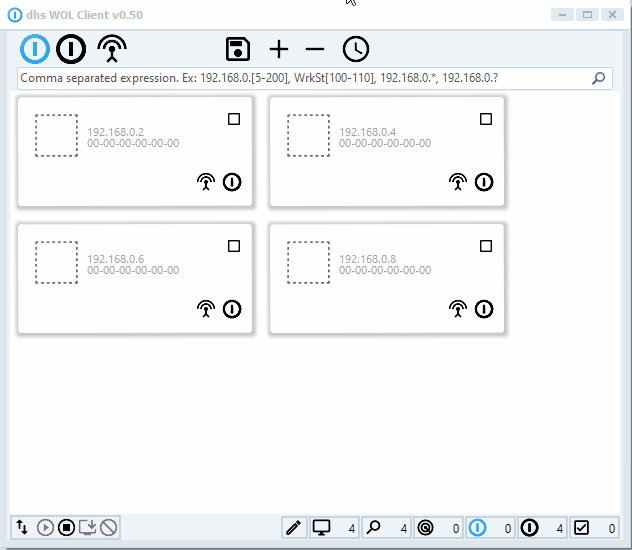Image resolution: width=632 pixels, height=550 pixels.
Task: Ping host 192.168.0.4 with its antenna icon
Action: (x=458, y=182)
